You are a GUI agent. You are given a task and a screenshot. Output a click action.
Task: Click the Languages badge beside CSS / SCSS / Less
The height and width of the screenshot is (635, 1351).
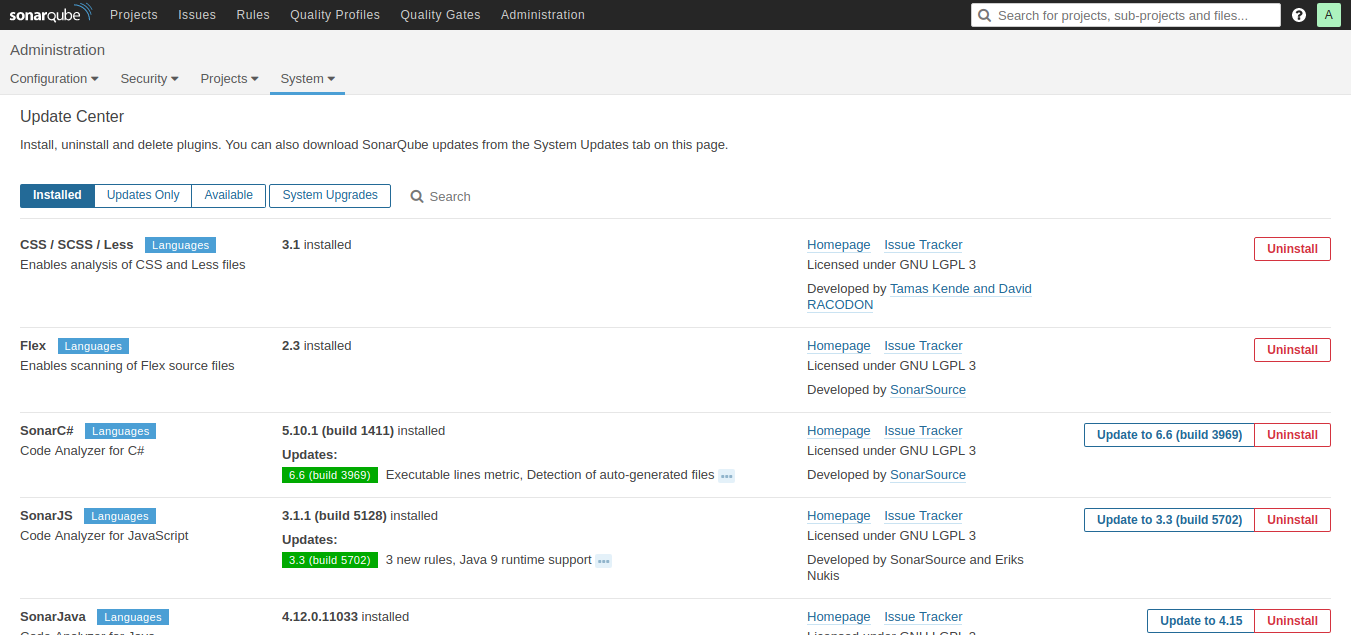point(180,244)
